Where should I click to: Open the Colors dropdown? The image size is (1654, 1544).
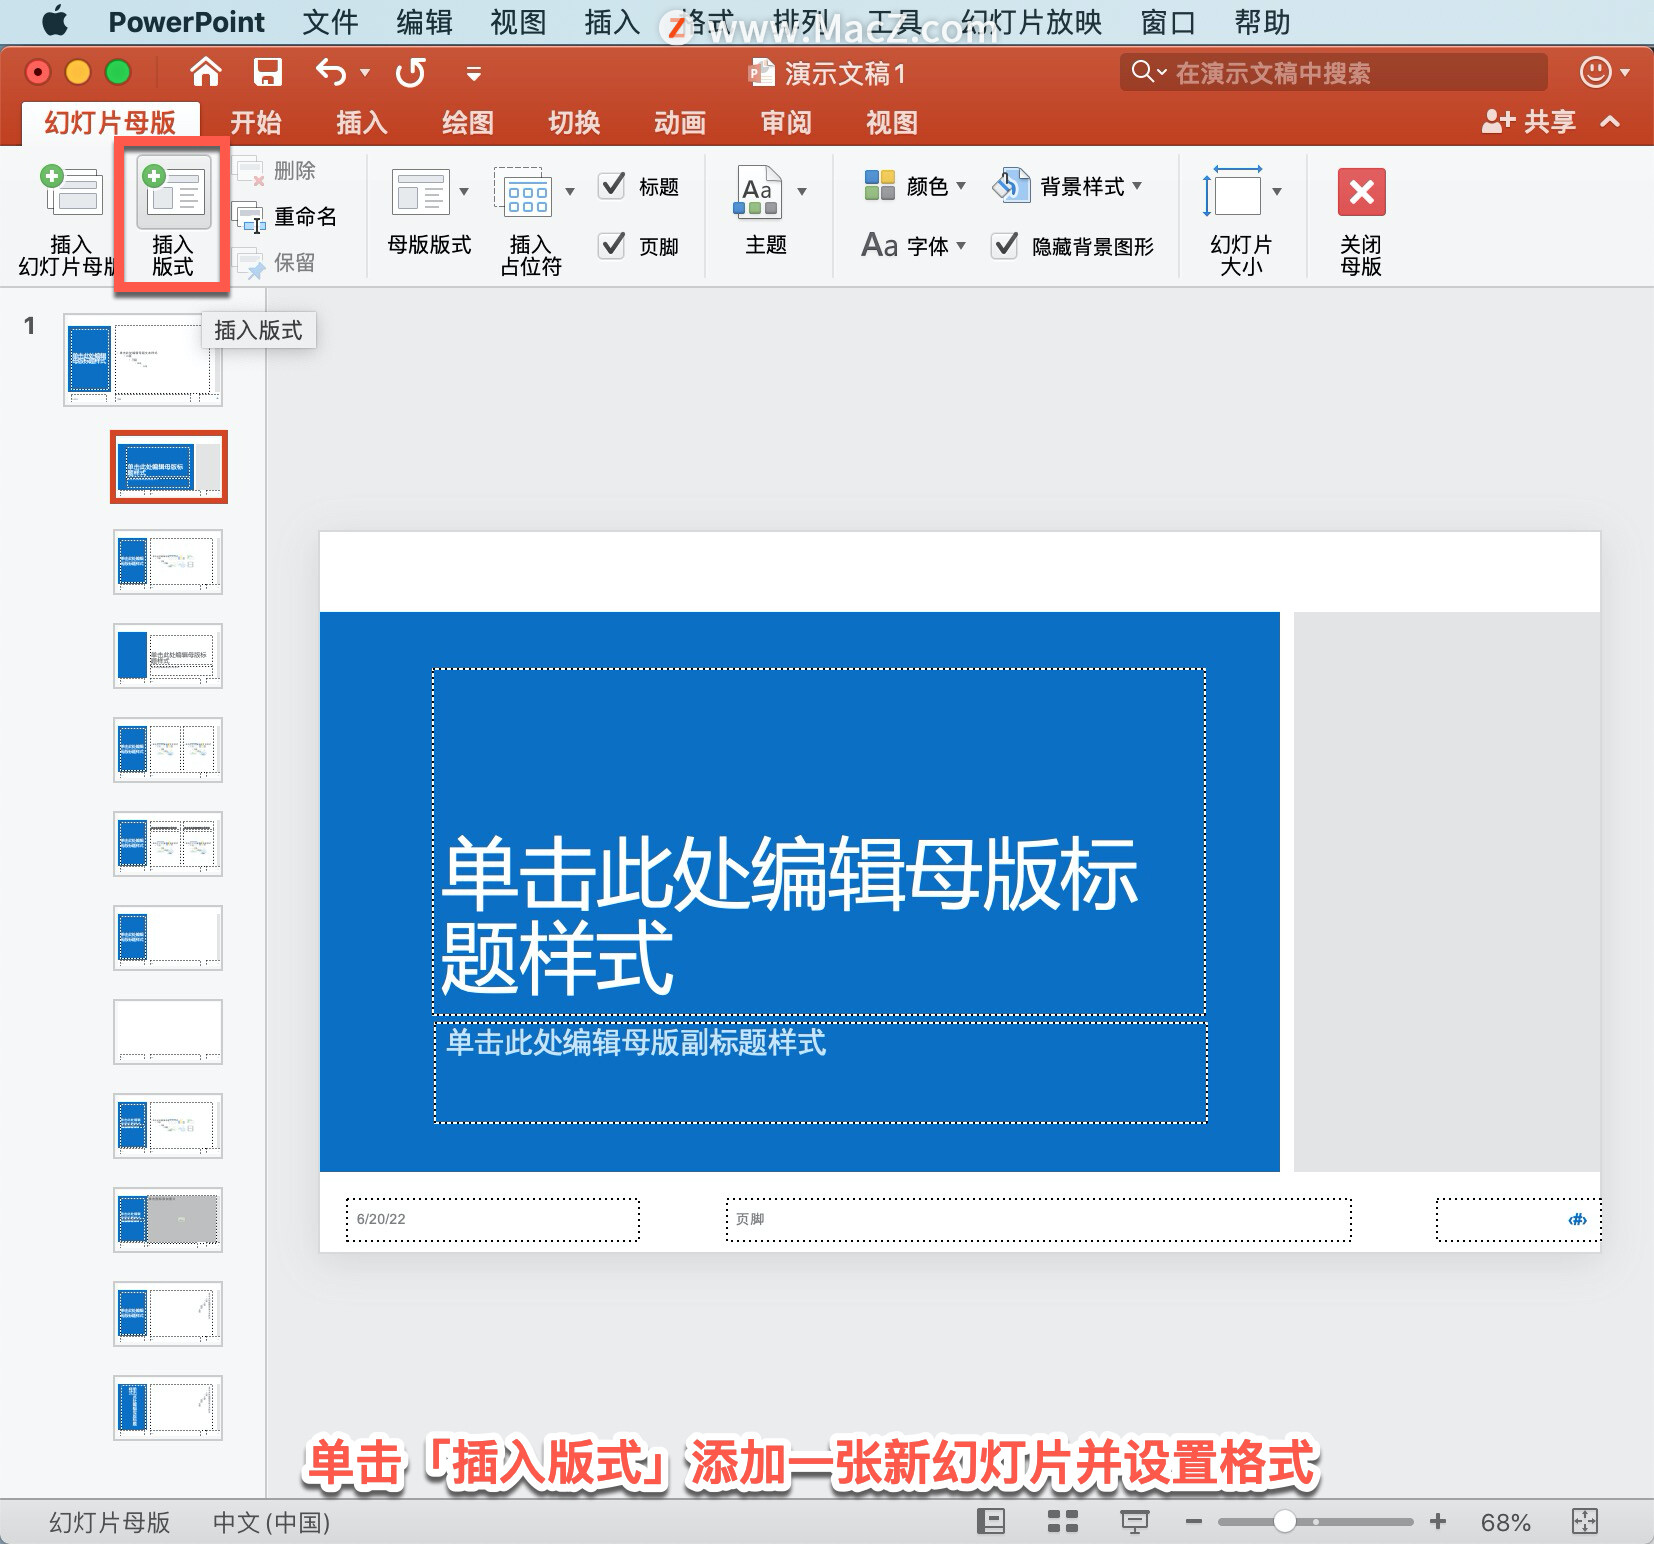[x=915, y=186]
